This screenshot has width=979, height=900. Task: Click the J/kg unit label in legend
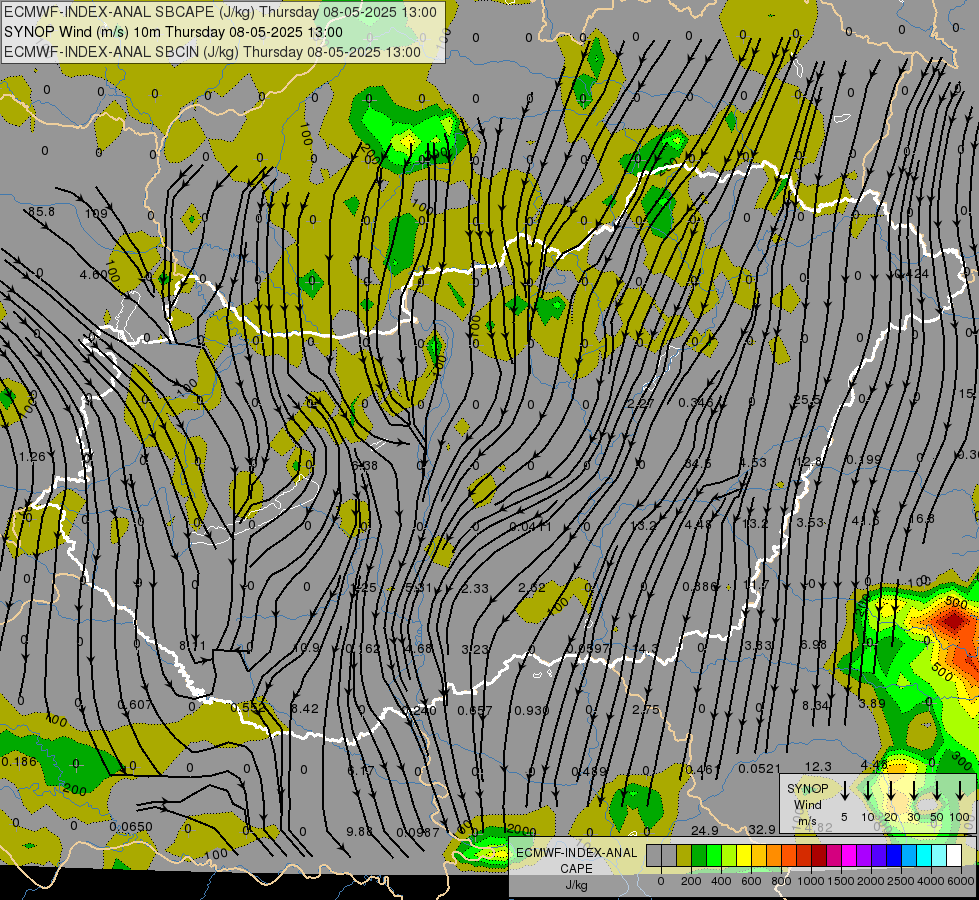click(x=576, y=885)
